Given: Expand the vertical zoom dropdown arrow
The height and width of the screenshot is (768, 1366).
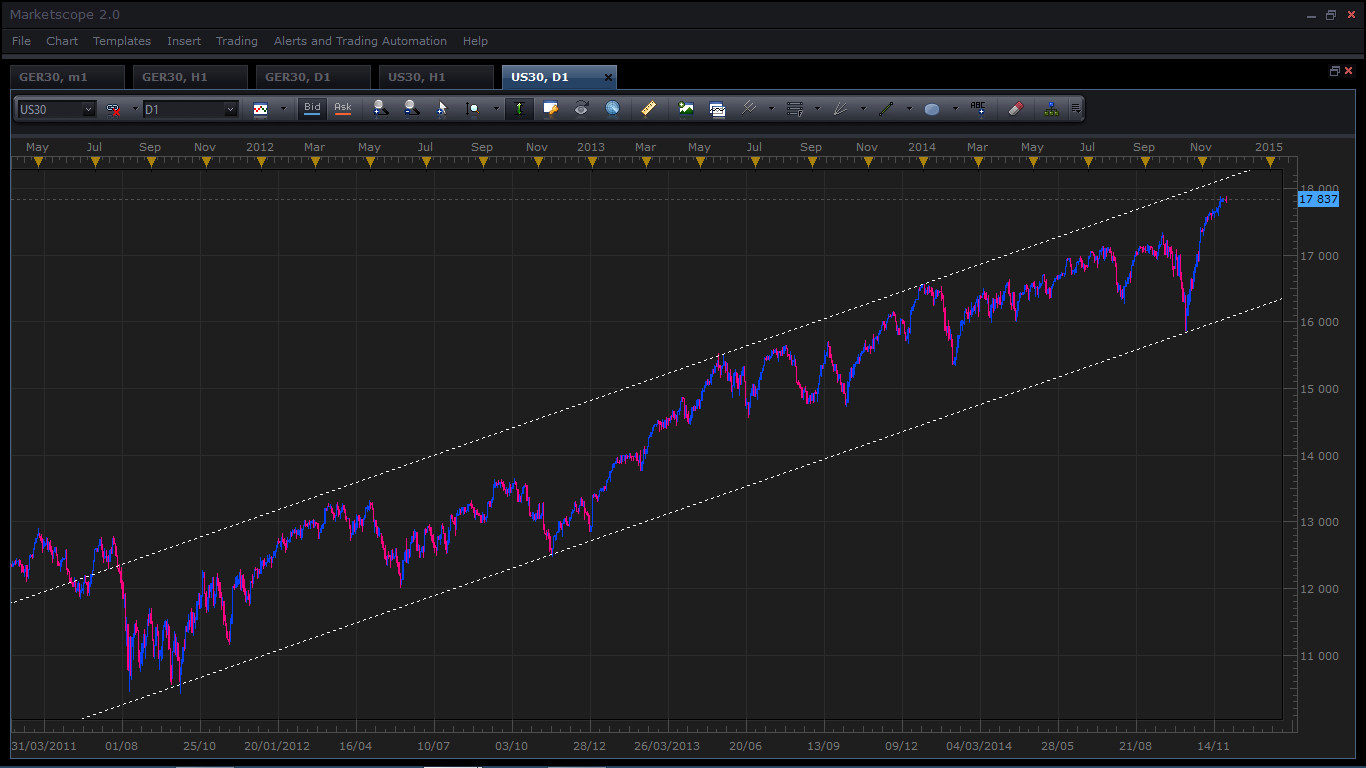Looking at the screenshot, I should tap(496, 109).
